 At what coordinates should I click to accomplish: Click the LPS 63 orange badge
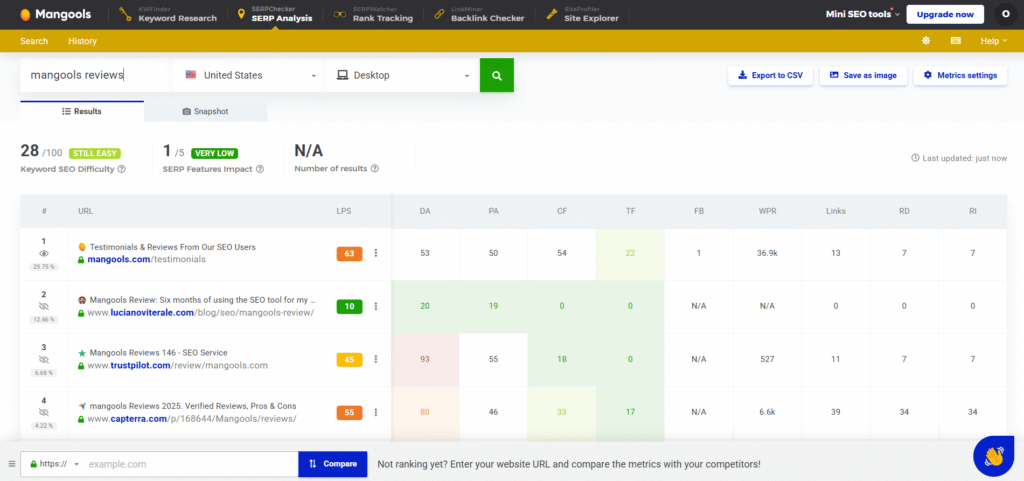(x=349, y=253)
